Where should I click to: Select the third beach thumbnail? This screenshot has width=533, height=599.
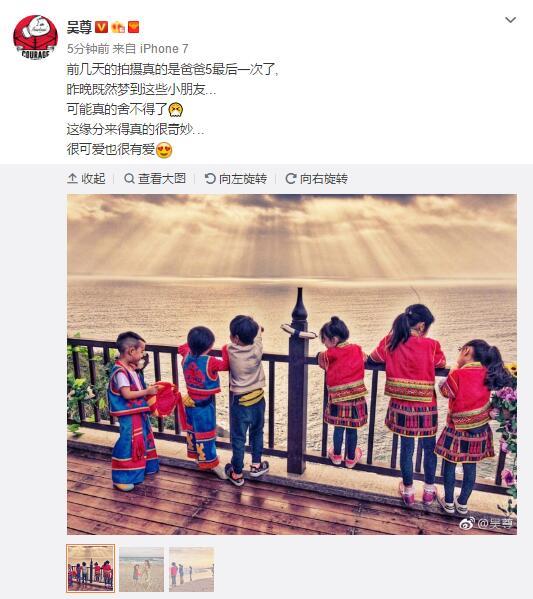click(191, 569)
